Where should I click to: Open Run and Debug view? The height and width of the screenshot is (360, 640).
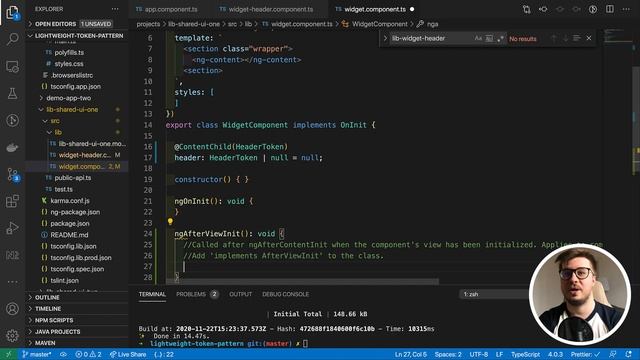coord(13,228)
